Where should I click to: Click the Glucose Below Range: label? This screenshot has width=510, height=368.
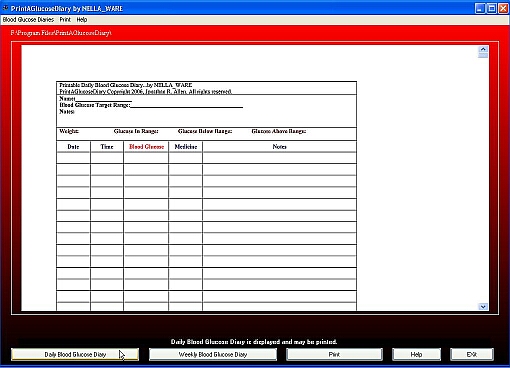(x=205, y=131)
